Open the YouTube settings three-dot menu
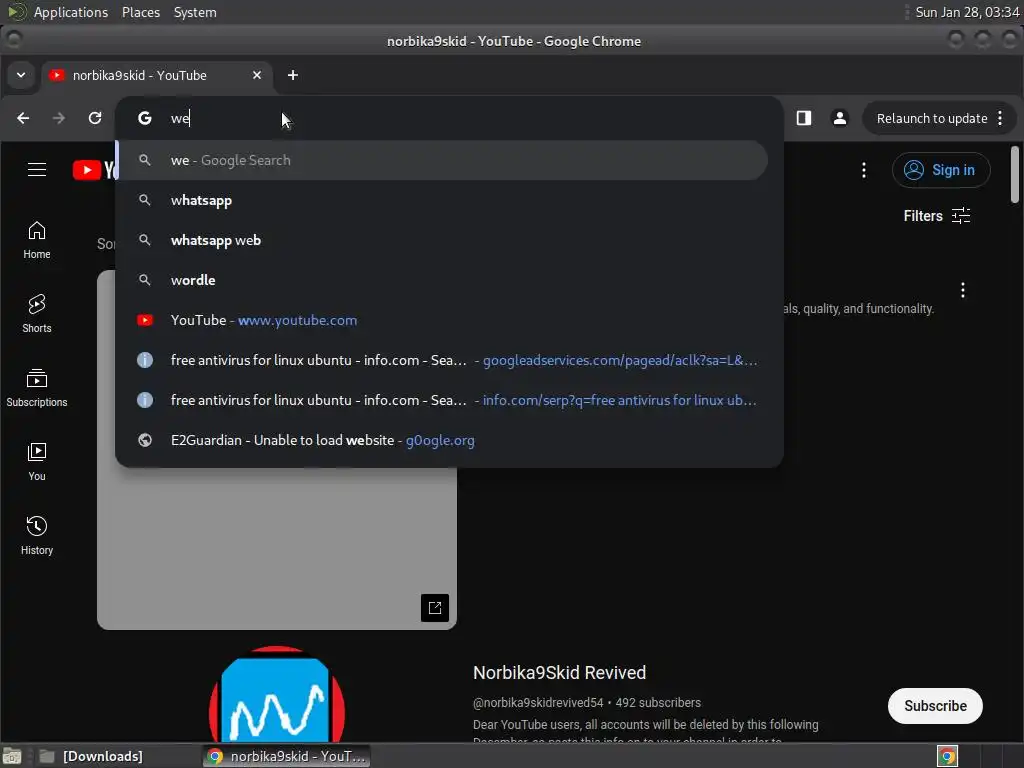The width and height of the screenshot is (1024, 768). [864, 170]
